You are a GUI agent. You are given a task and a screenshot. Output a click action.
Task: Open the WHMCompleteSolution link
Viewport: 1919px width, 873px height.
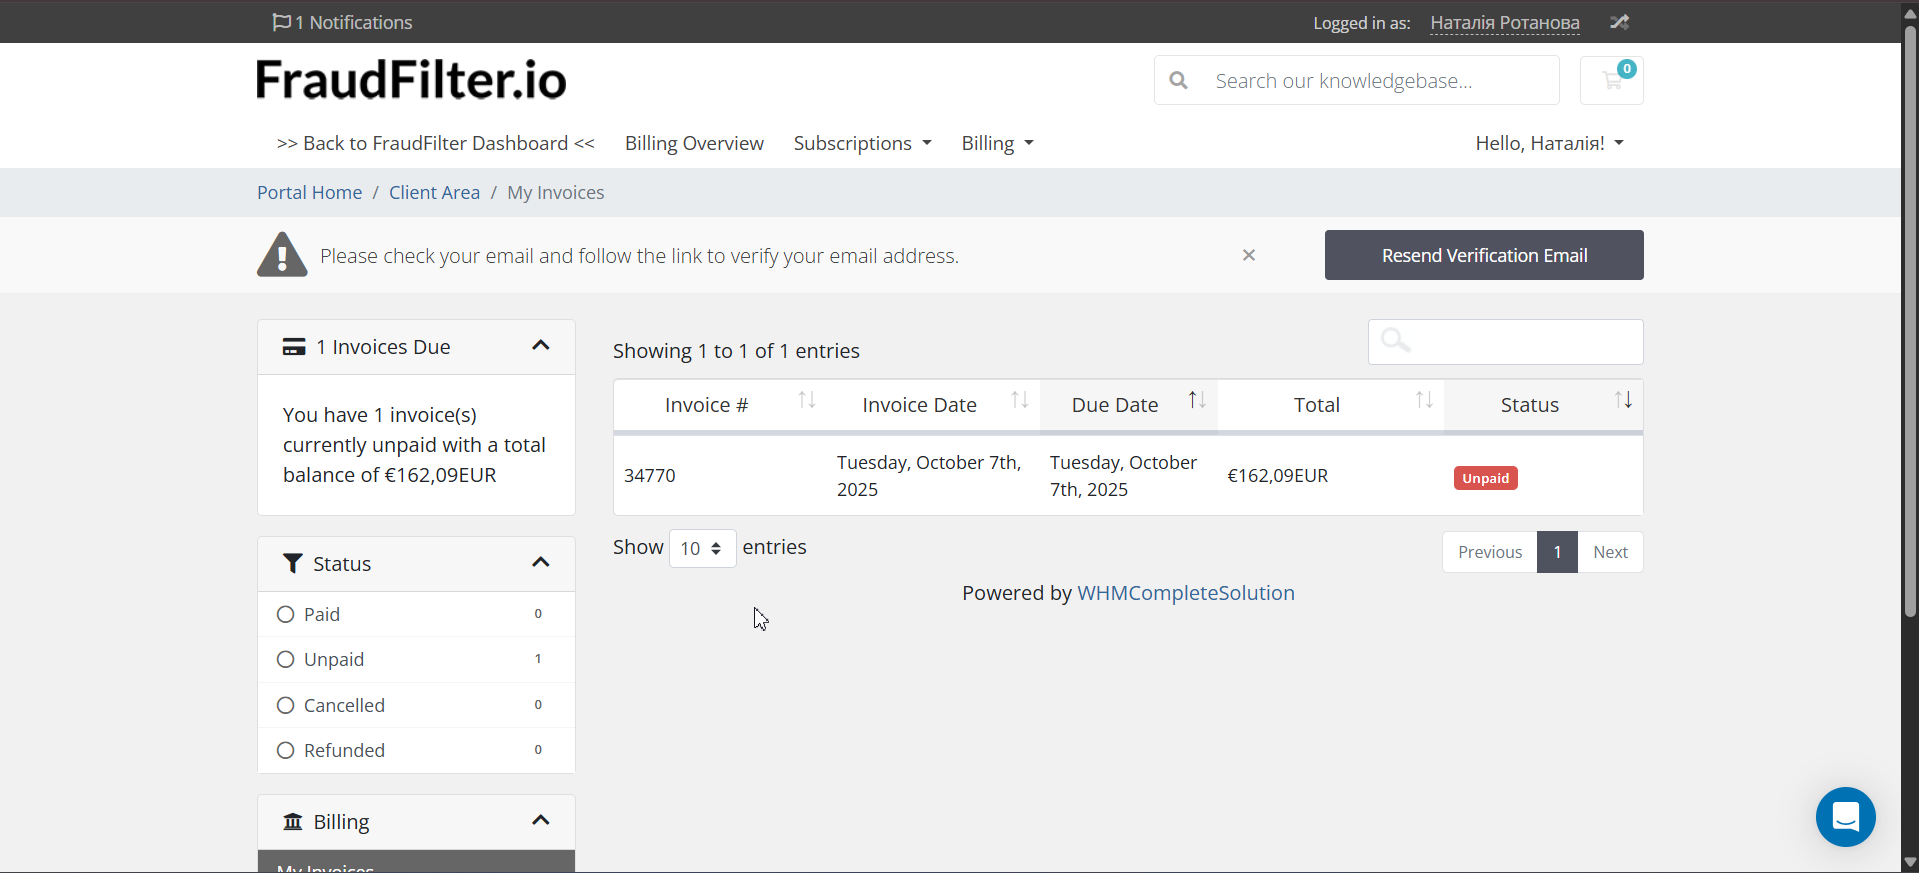1185,593
